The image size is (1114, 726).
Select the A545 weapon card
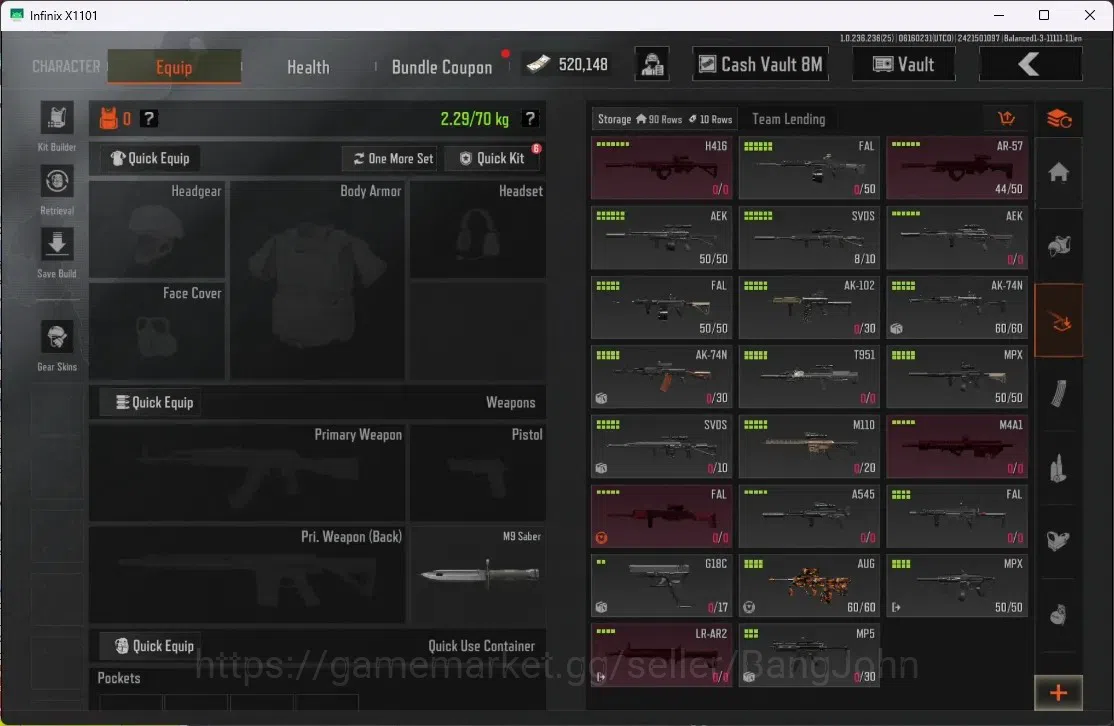pyautogui.click(x=809, y=516)
